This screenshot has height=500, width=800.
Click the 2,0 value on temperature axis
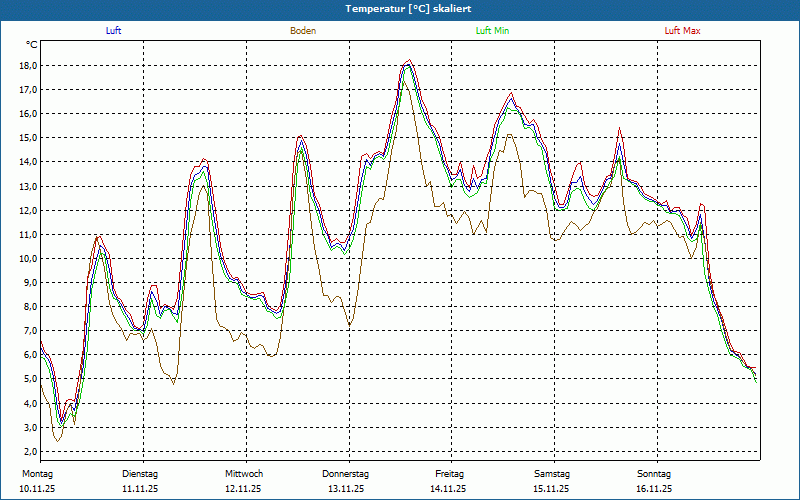29,452
